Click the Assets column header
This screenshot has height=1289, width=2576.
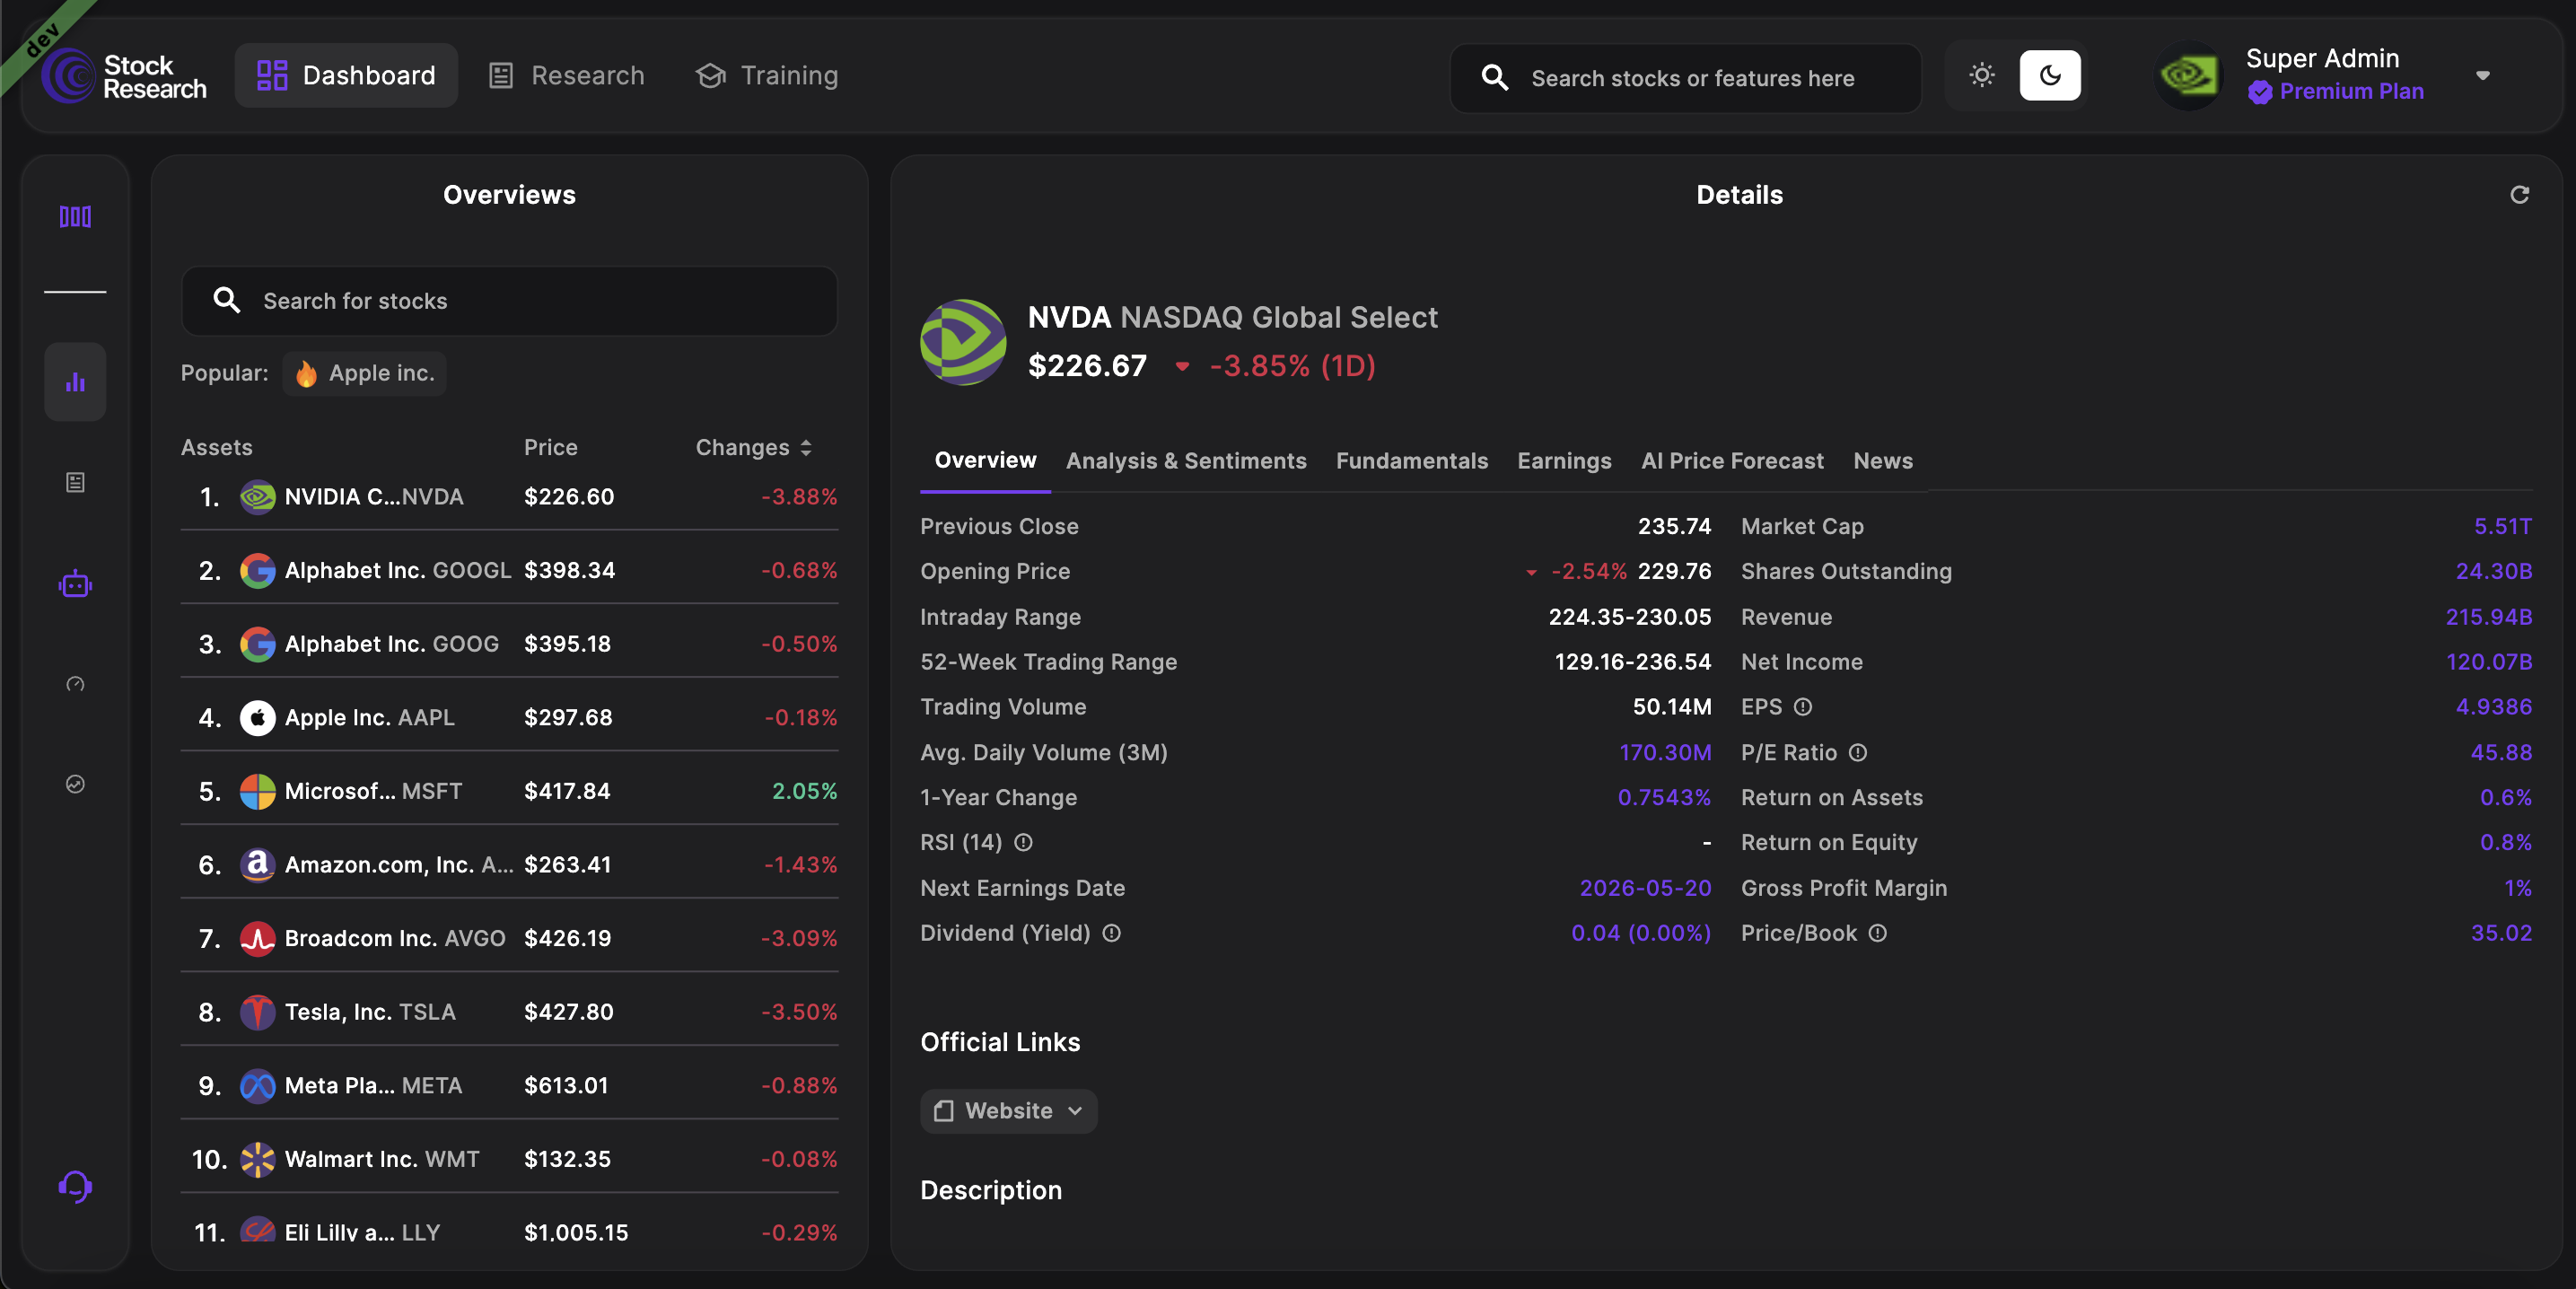coord(216,447)
